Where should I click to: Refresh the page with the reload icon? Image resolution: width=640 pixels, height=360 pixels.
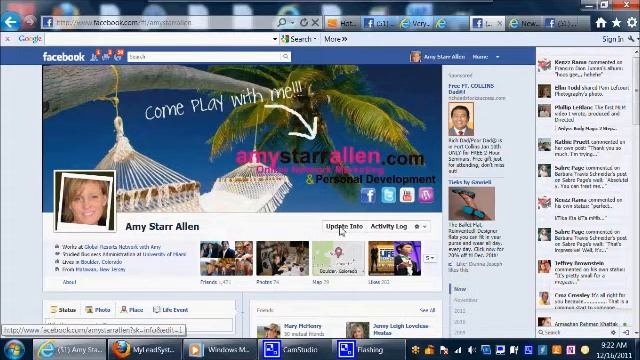[x=304, y=23]
